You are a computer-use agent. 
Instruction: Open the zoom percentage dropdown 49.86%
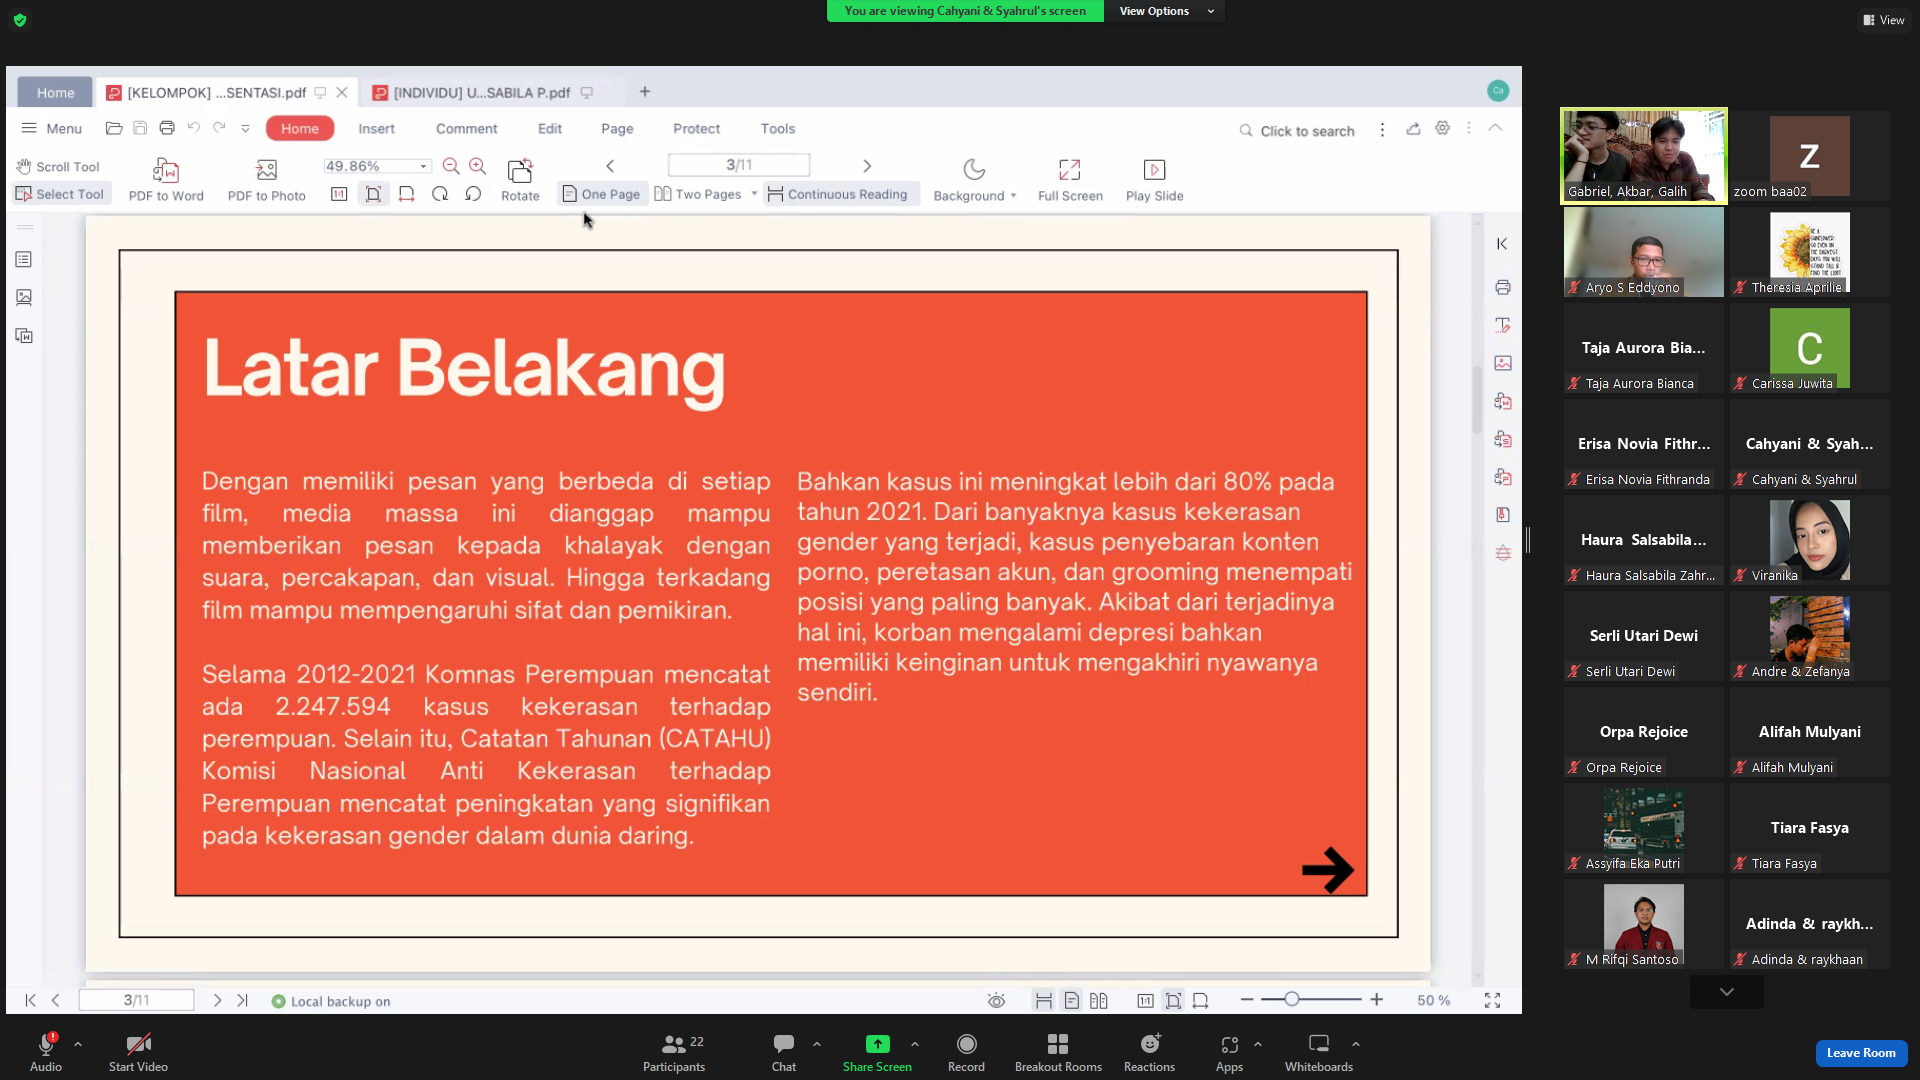pyautogui.click(x=424, y=166)
